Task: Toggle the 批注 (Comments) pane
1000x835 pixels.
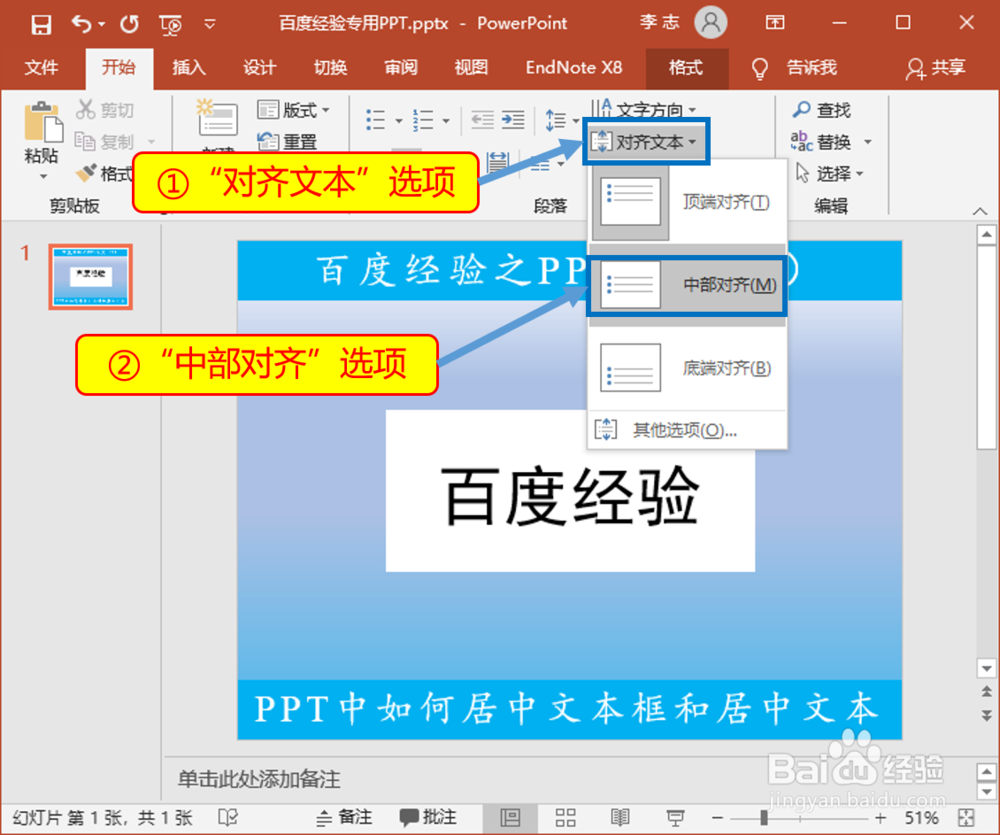Action: coord(429,817)
